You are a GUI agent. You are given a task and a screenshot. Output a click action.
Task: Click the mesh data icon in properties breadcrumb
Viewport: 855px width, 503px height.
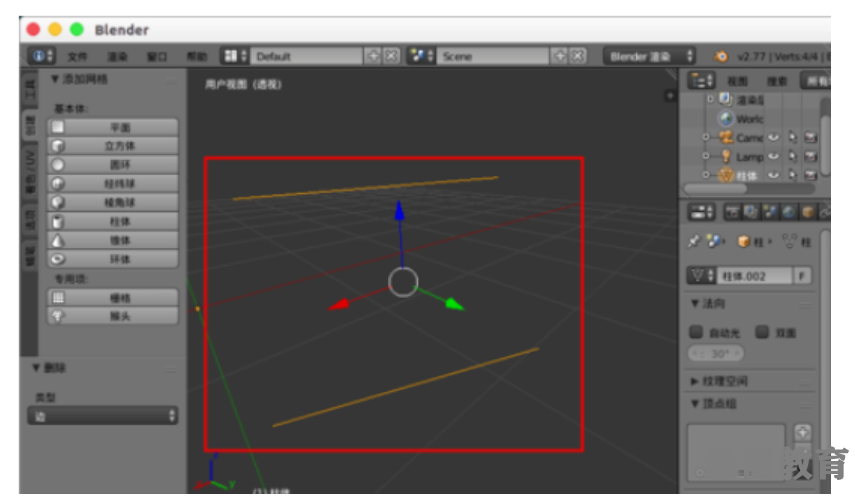tap(789, 241)
